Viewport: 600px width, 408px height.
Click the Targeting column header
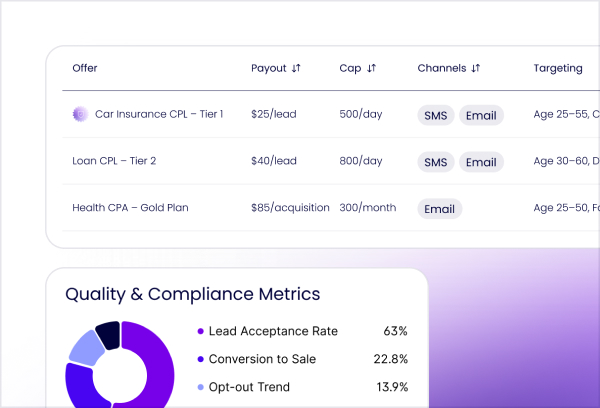coord(558,68)
